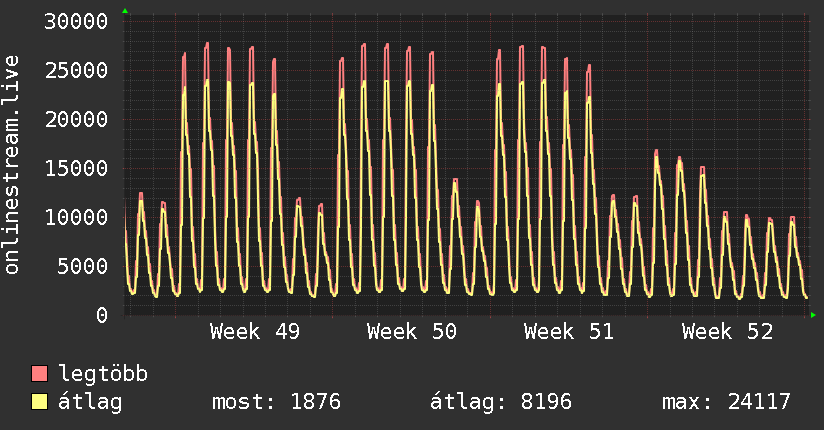824x430 pixels.
Task: Click the 25000 y-axis label
Action: click(x=76, y=70)
